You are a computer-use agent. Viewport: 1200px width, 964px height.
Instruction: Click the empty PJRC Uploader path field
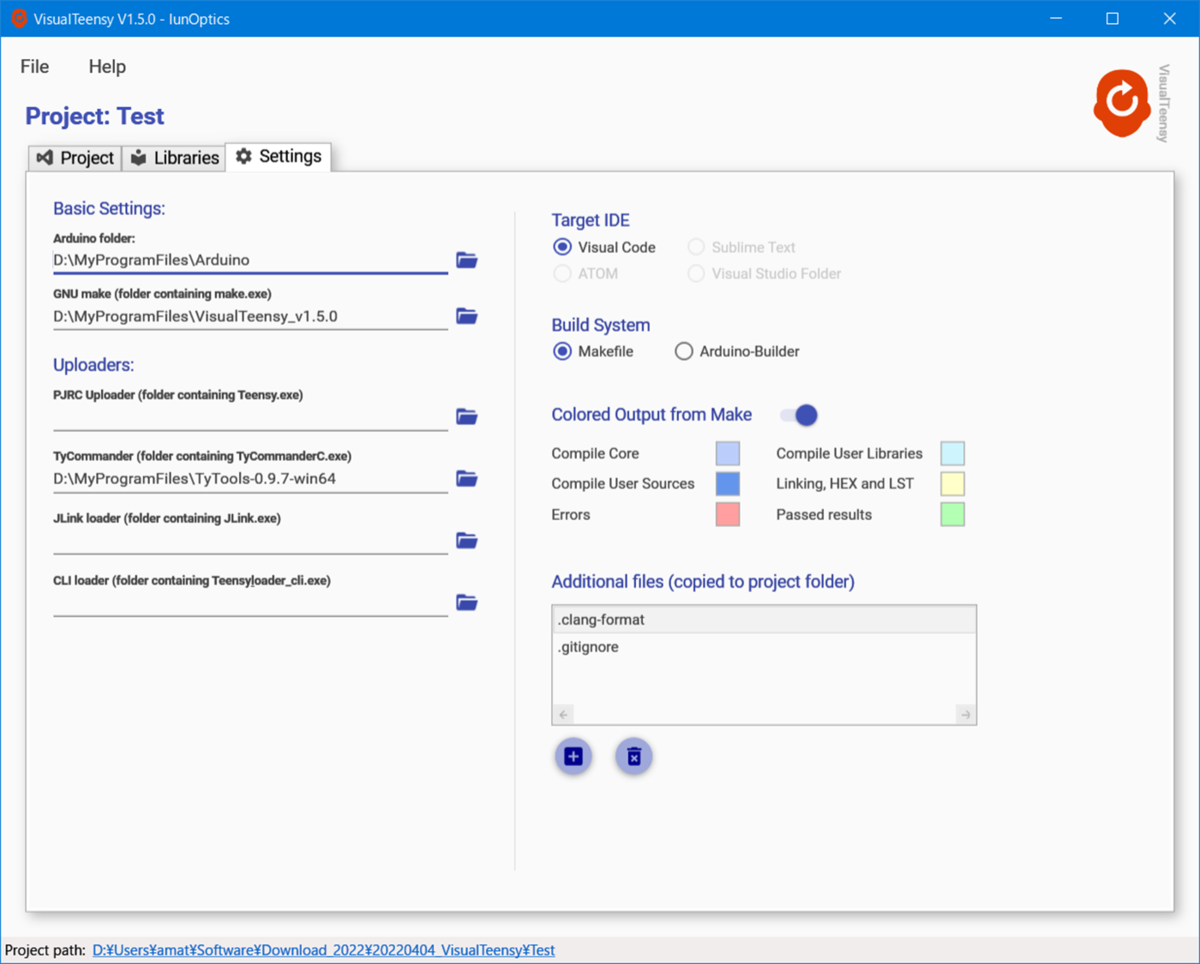[x=250, y=417]
